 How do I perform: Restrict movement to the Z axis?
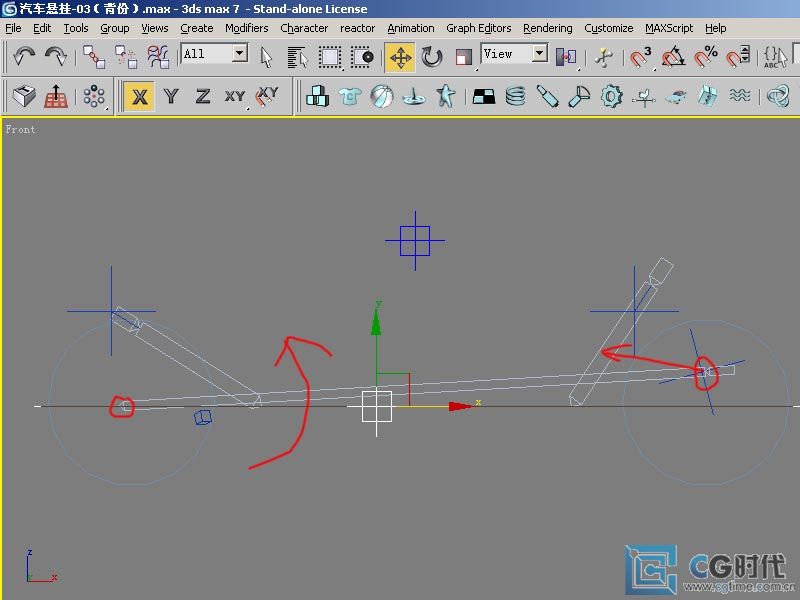203,96
